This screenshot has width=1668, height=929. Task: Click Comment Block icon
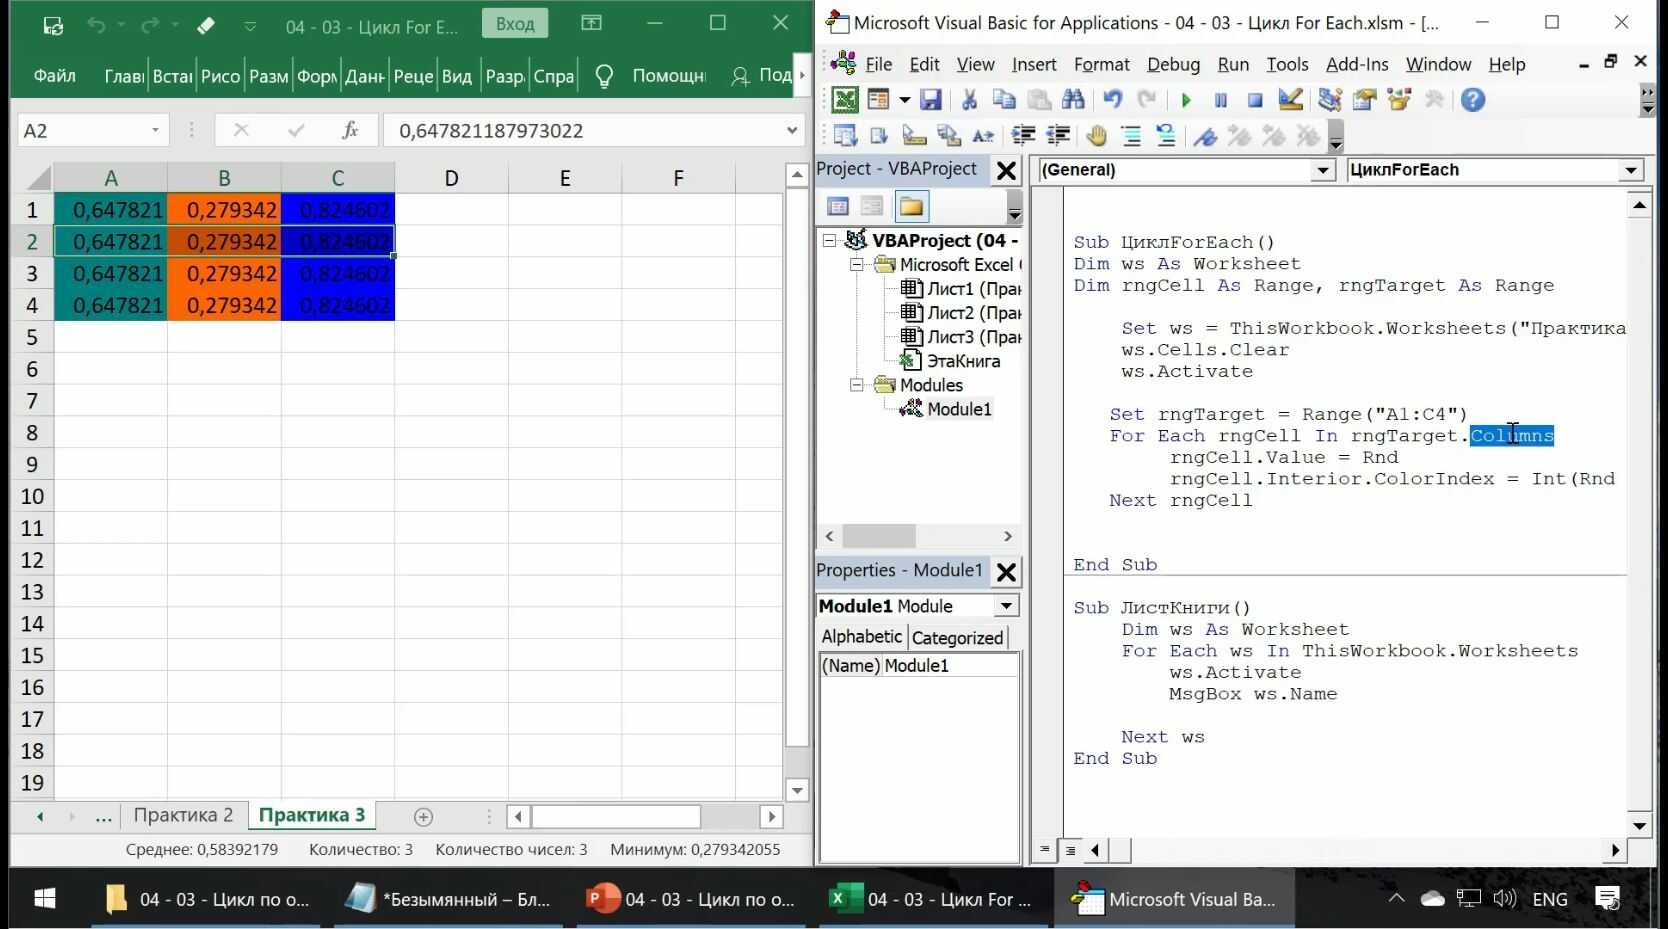click(1131, 136)
